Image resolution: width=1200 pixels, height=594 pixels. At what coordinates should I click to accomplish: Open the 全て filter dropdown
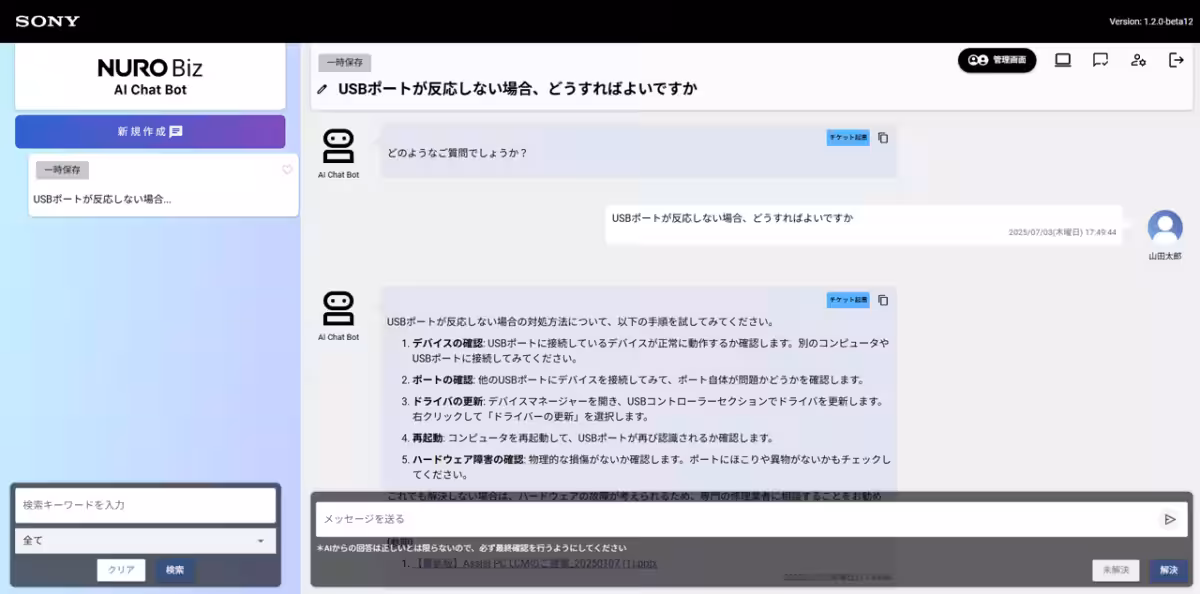point(145,540)
